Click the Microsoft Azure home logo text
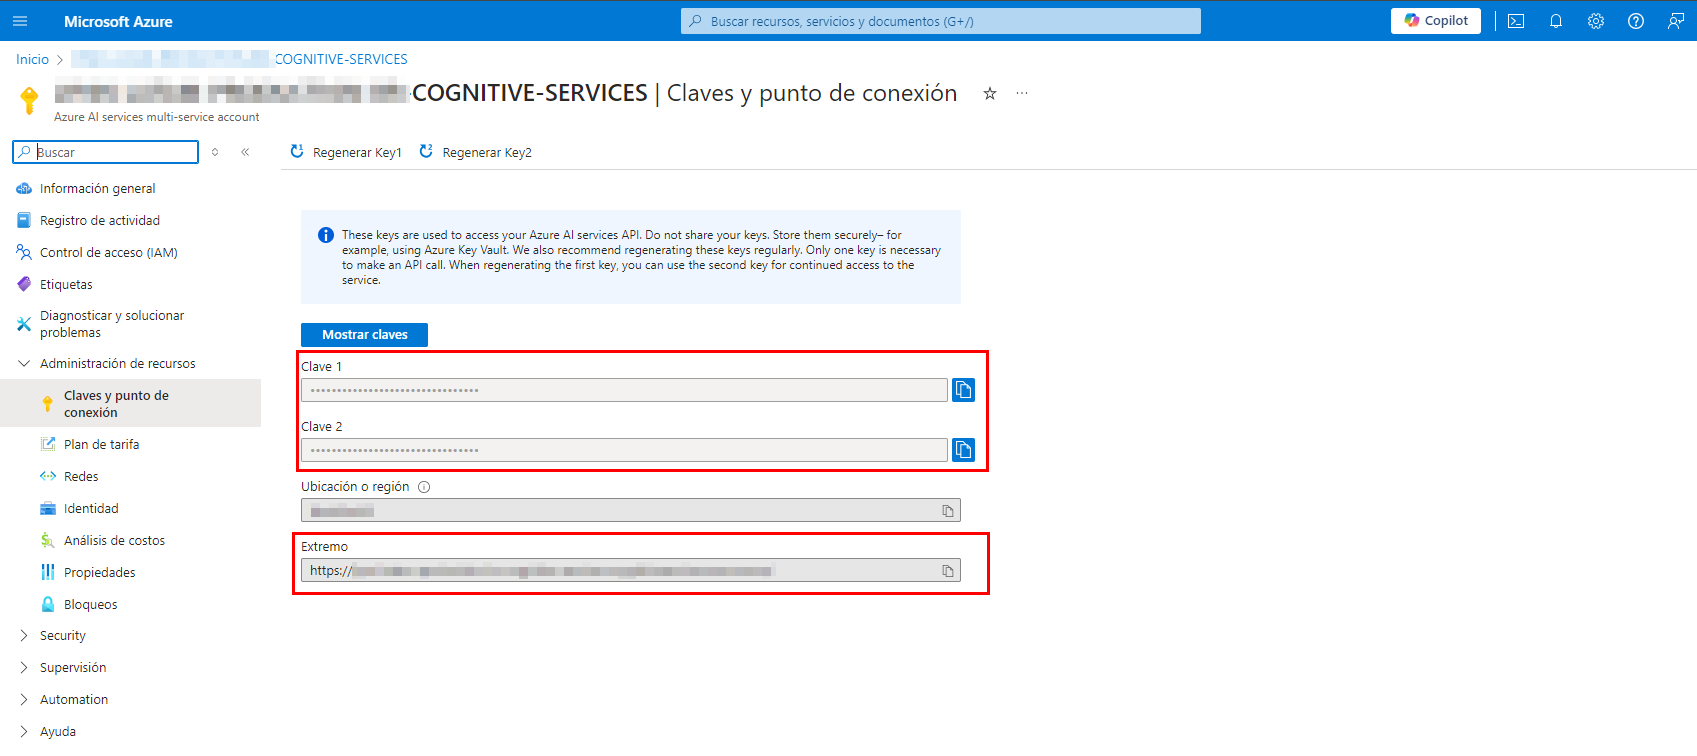The image size is (1697, 756). click(x=118, y=21)
